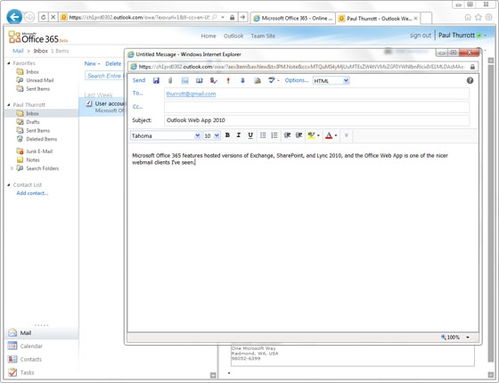Toggle Underline formatting button
499x383 pixels.
tap(250, 135)
